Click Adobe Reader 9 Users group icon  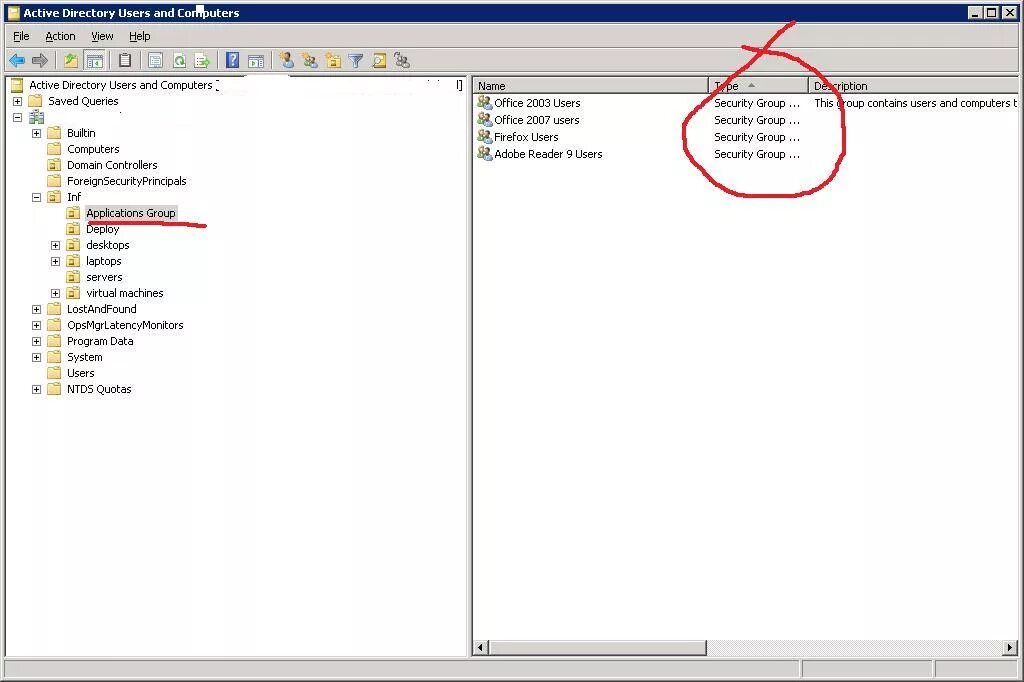pyautogui.click(x=485, y=154)
